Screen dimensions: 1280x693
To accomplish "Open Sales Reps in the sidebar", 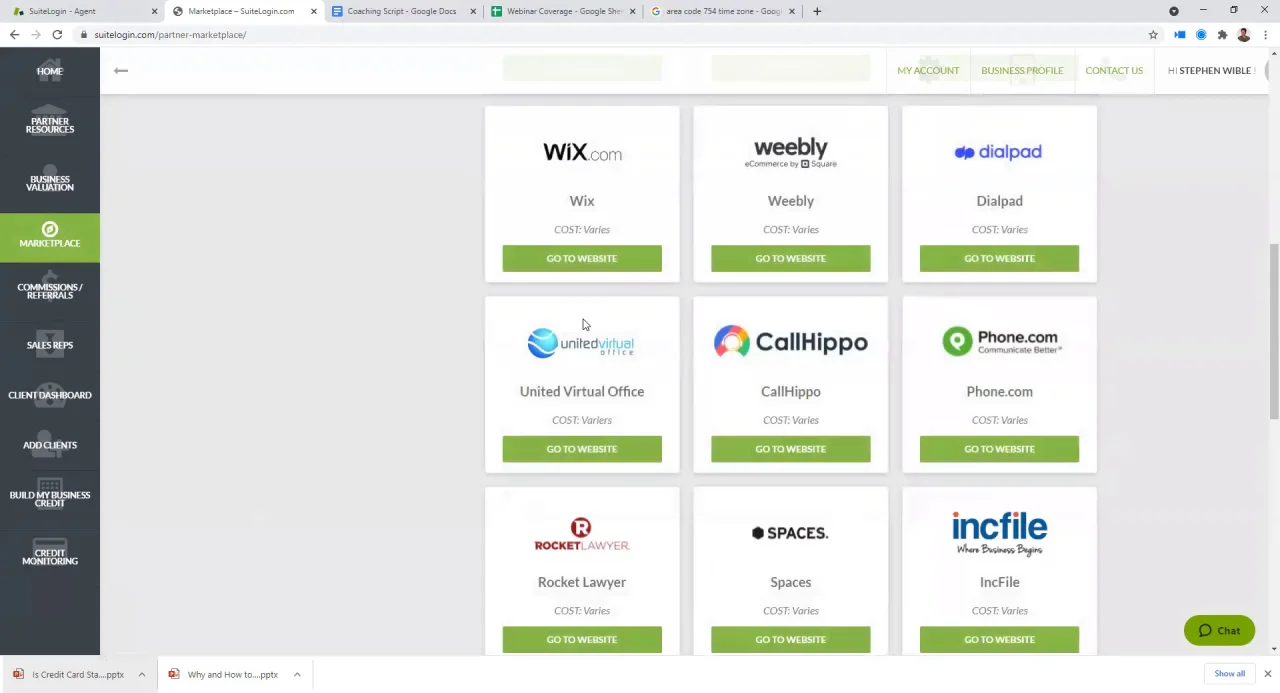I will coord(50,345).
